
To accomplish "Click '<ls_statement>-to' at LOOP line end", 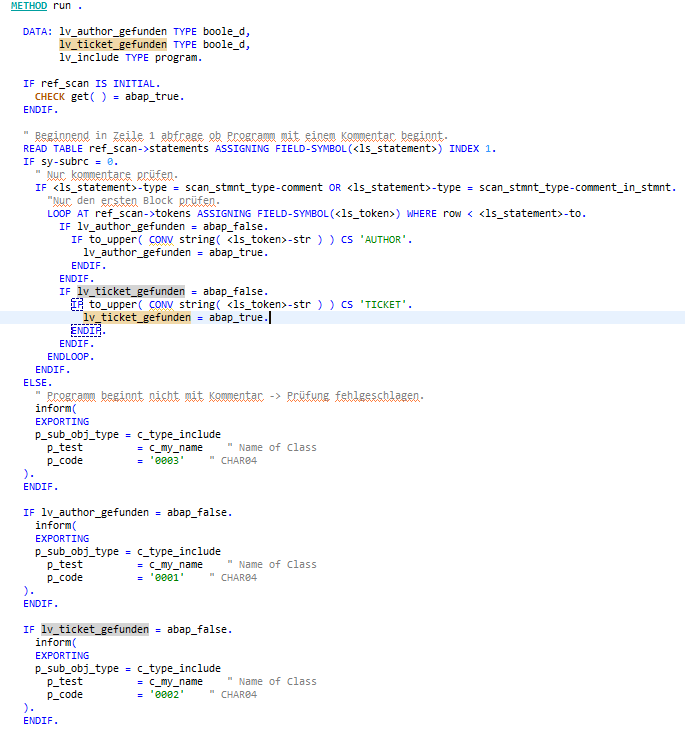I will point(530,214).
